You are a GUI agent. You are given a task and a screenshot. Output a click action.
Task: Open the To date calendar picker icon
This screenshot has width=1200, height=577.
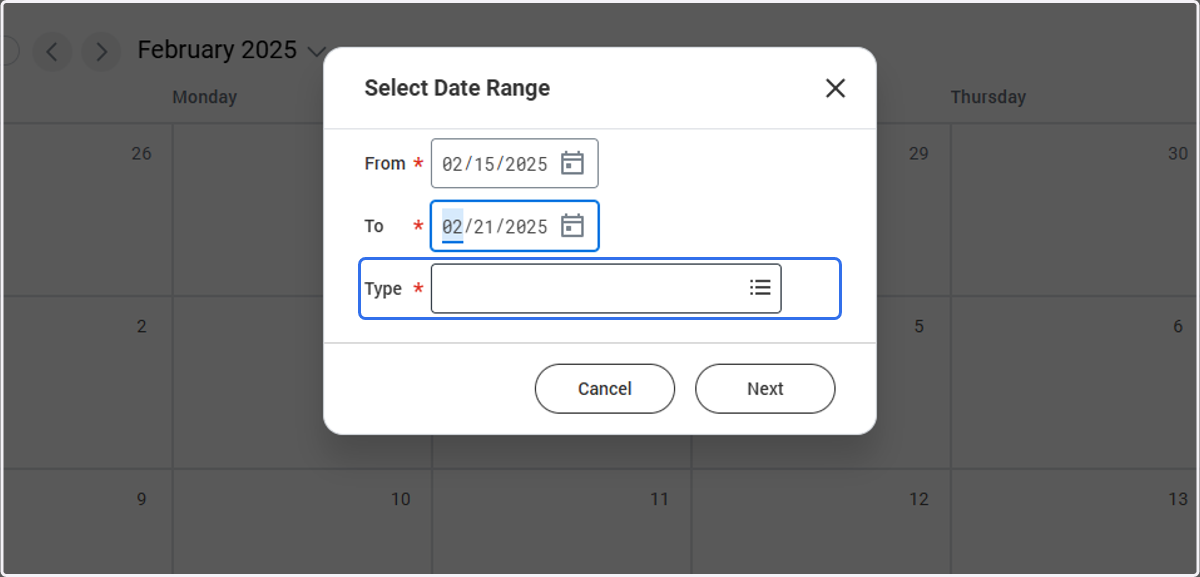click(572, 226)
